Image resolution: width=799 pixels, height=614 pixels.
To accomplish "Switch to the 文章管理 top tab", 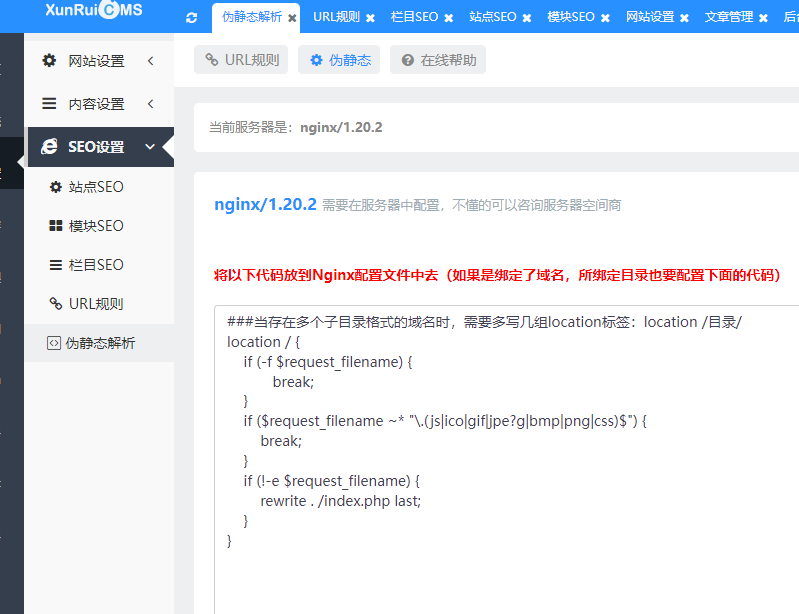I will tap(729, 17).
